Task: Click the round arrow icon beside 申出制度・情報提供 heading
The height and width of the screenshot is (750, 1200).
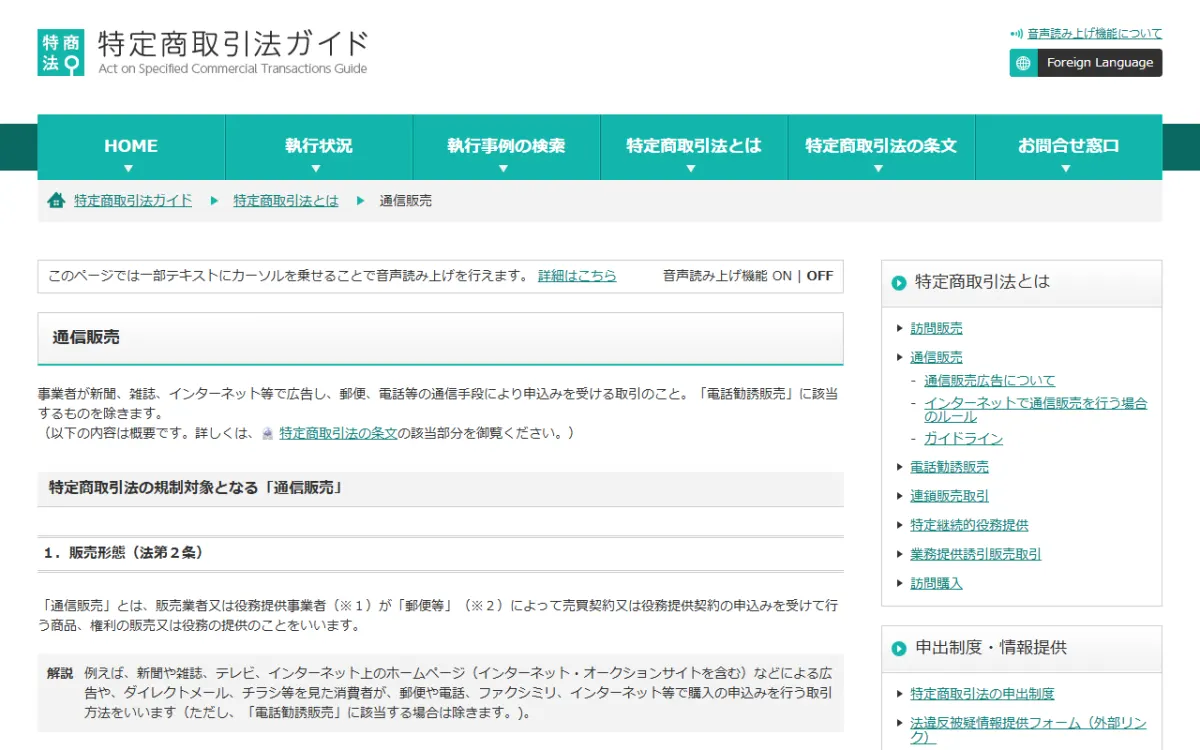Action: coord(899,648)
